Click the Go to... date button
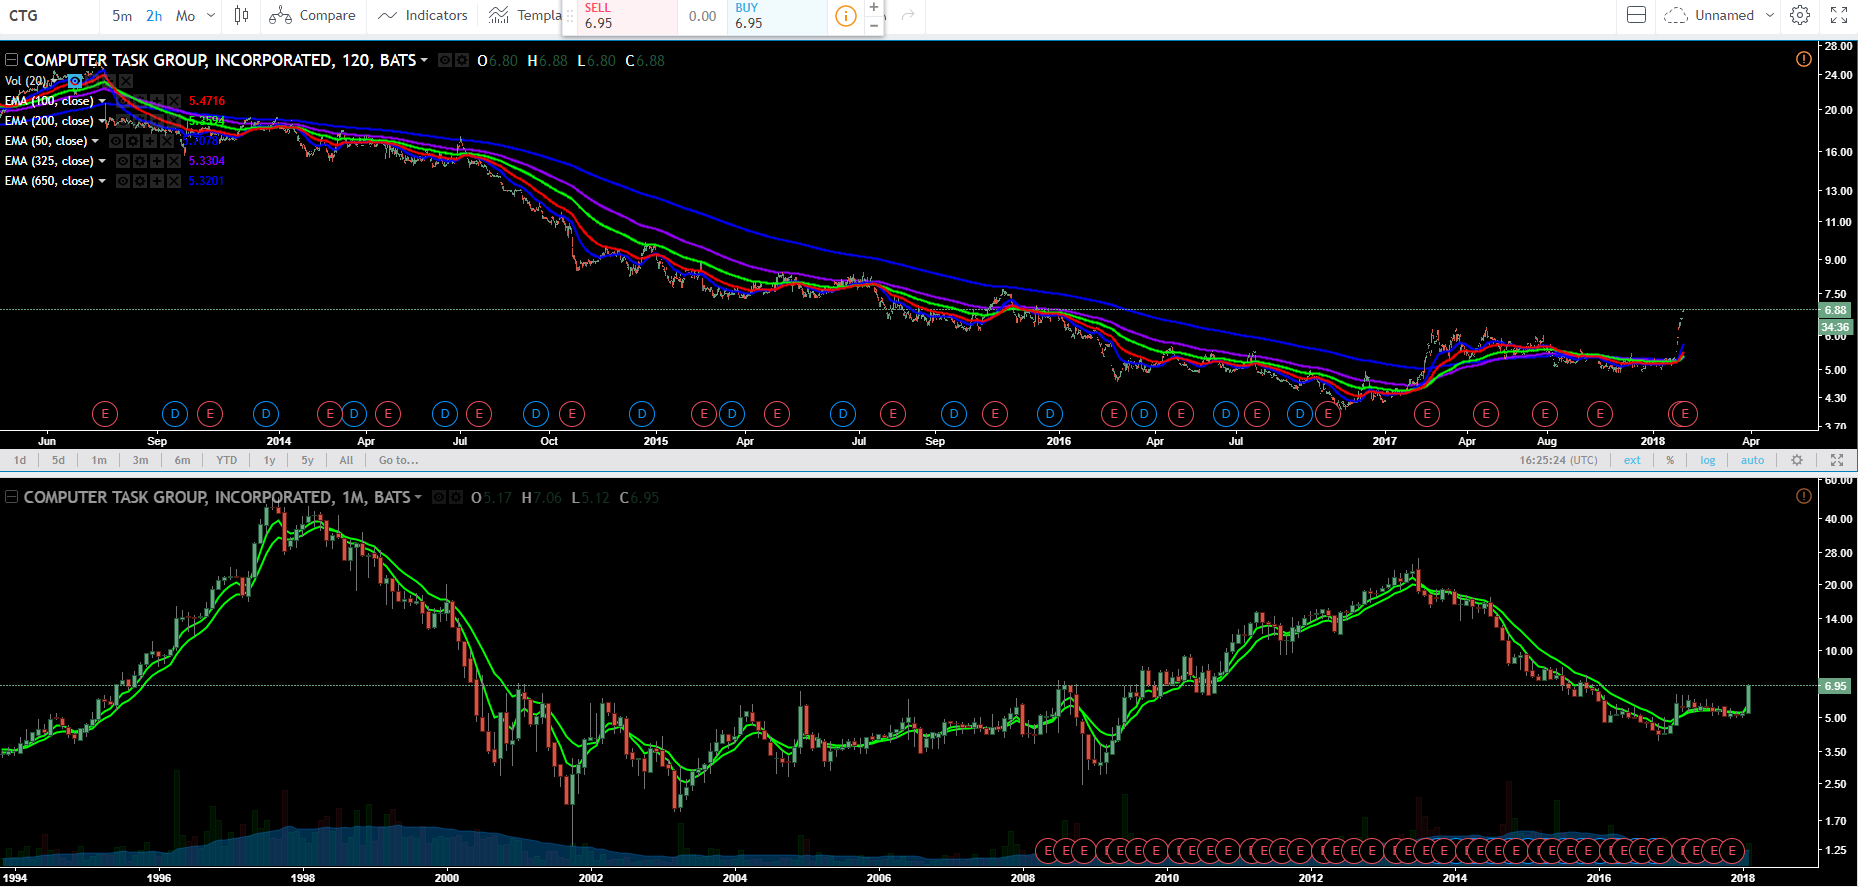 click(x=398, y=460)
